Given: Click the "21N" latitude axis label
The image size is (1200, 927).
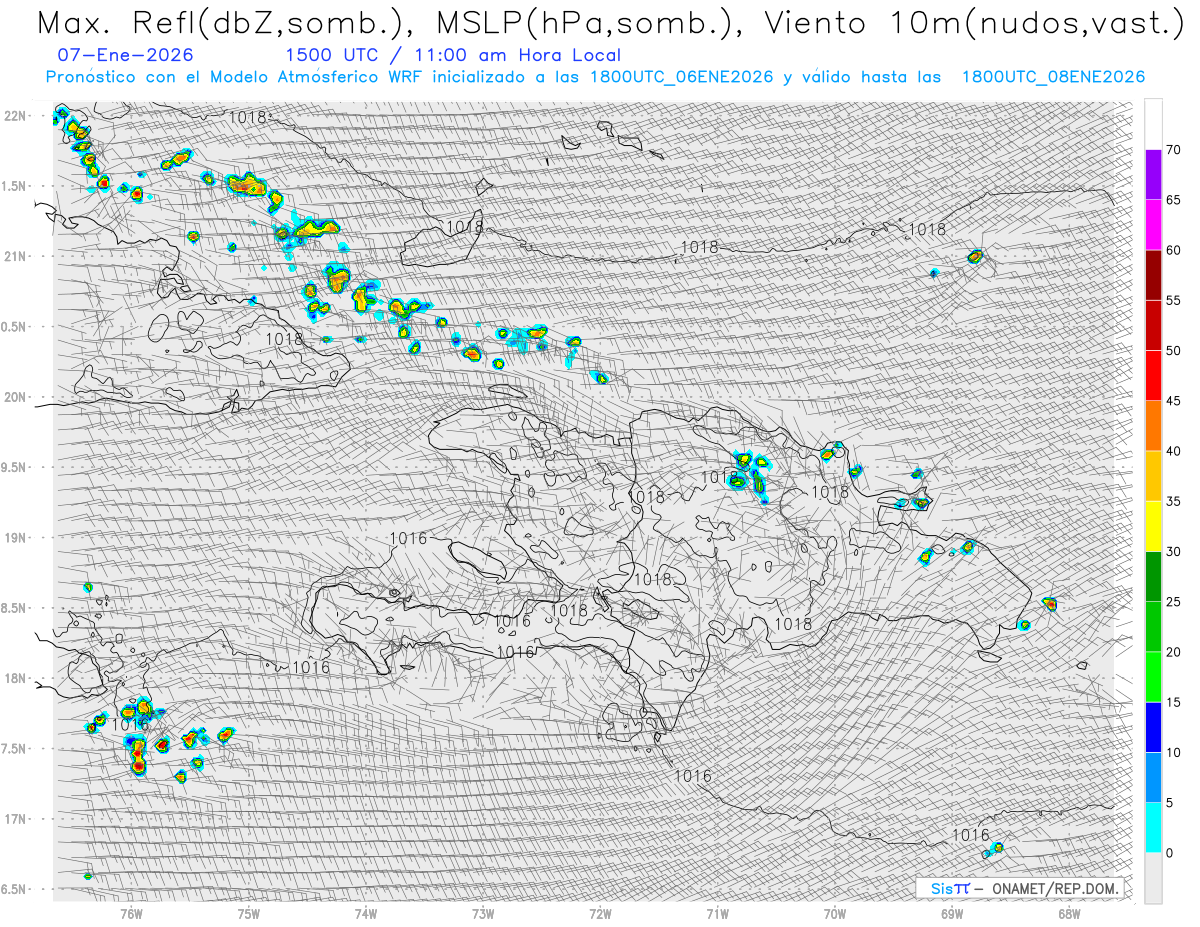Looking at the screenshot, I should 16,256.
